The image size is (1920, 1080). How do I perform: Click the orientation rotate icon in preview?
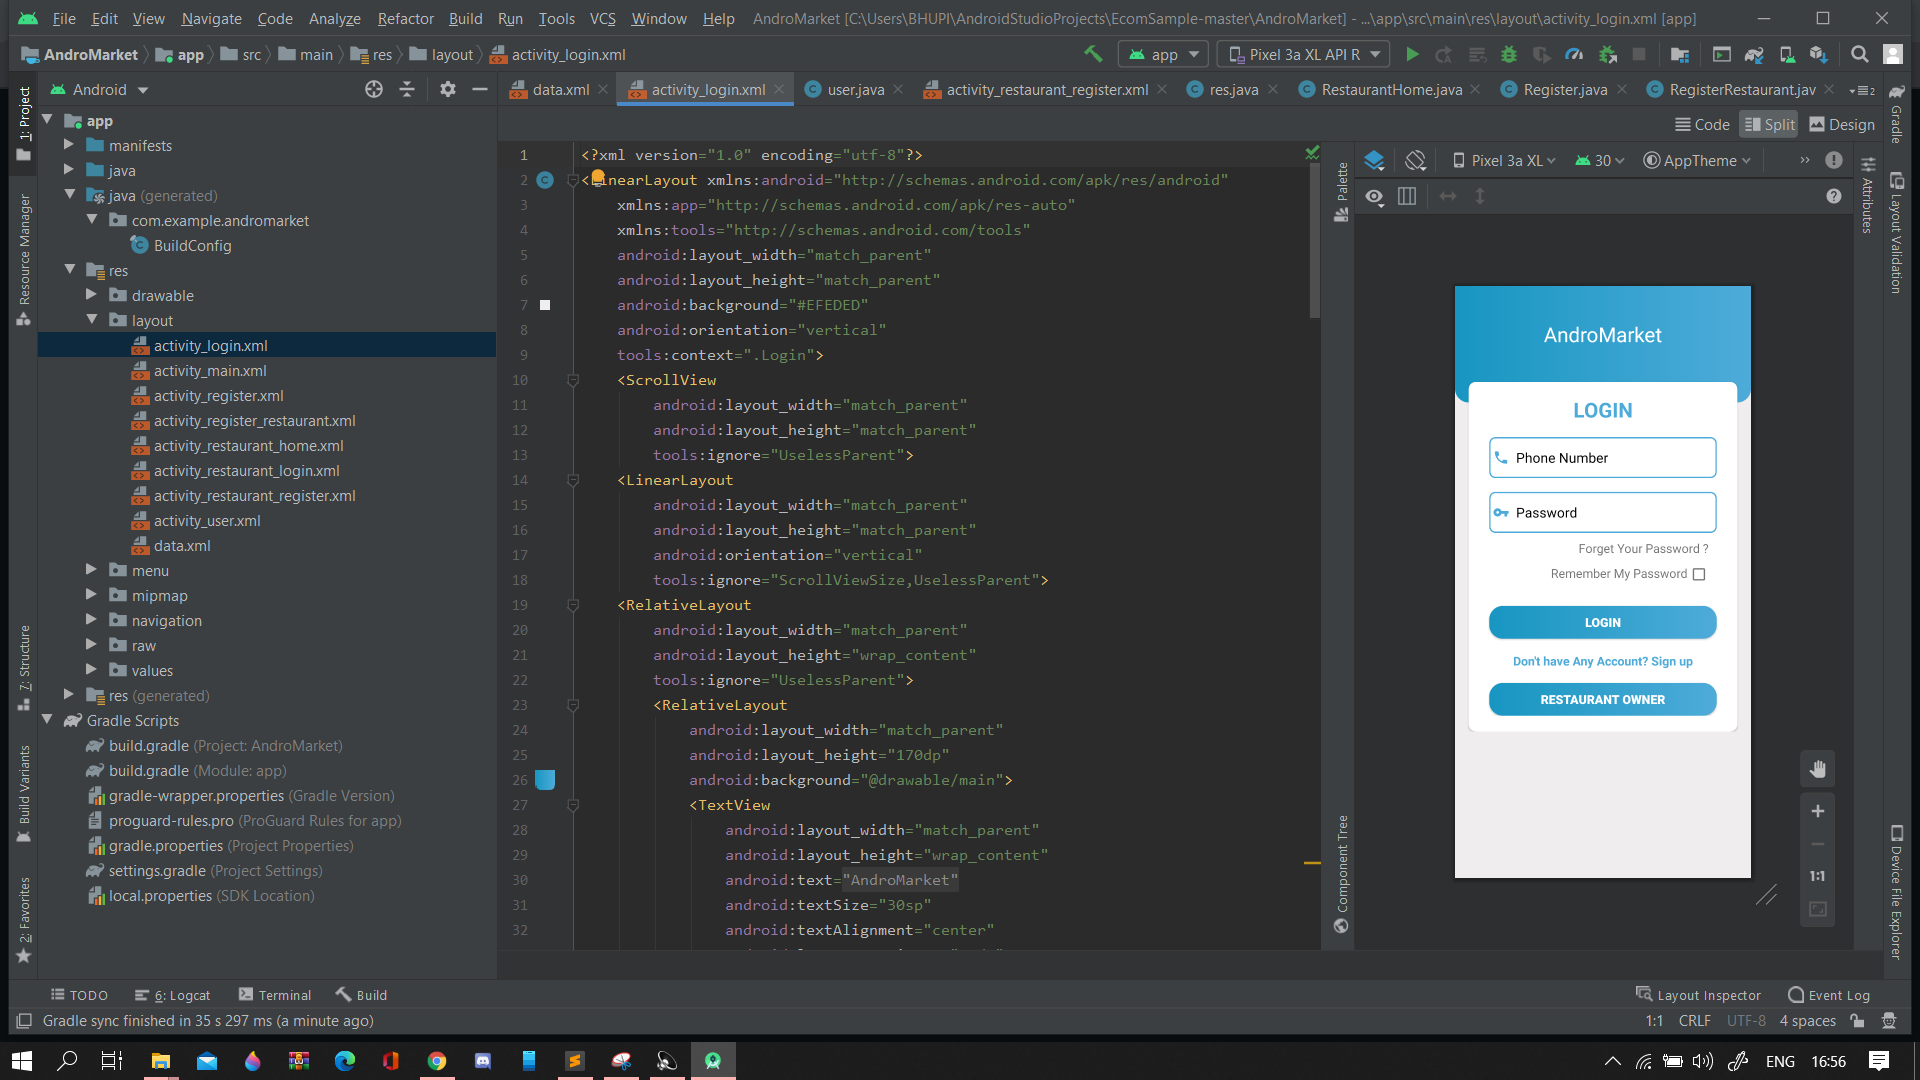pos(1415,160)
